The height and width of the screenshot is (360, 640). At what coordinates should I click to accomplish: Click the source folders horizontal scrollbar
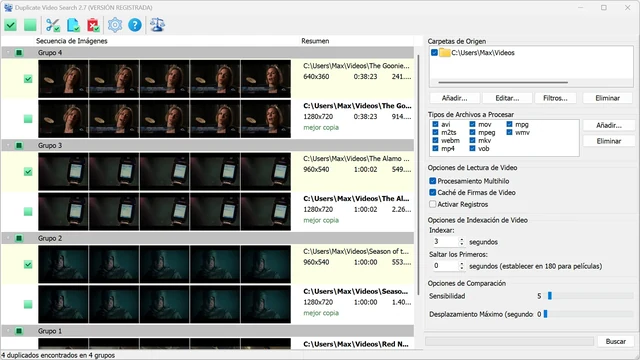coord(503,82)
